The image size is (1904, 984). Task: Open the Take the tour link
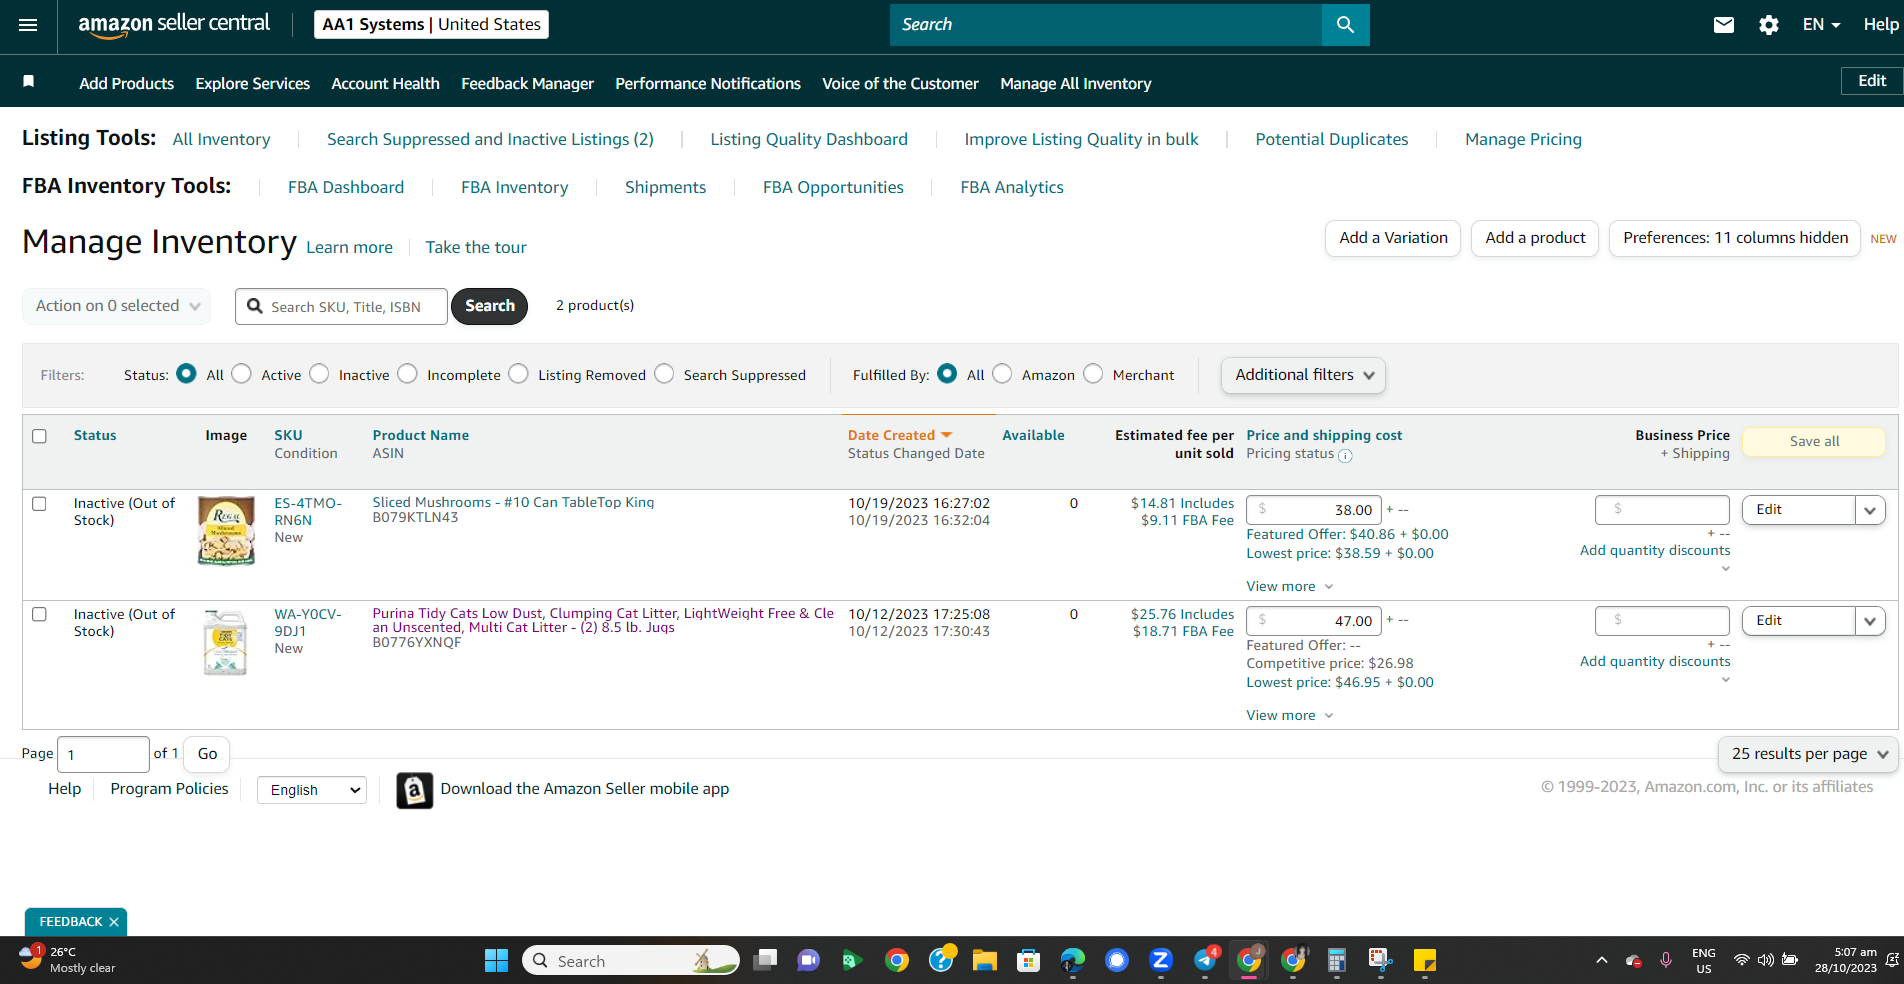pyautogui.click(x=476, y=247)
